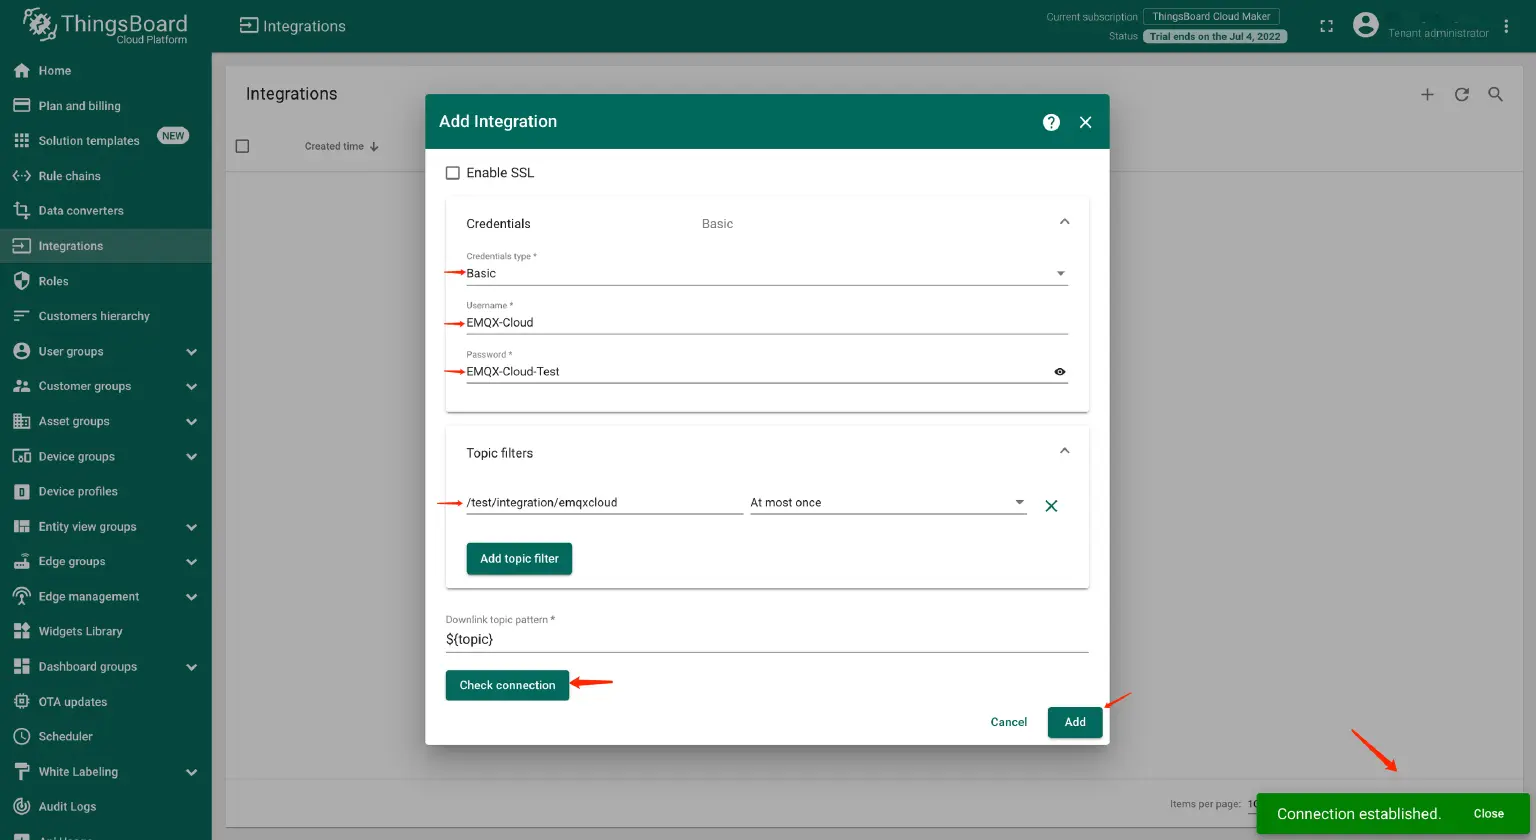1536x840 pixels.
Task: Click the refresh integrations icon
Action: (x=1461, y=94)
